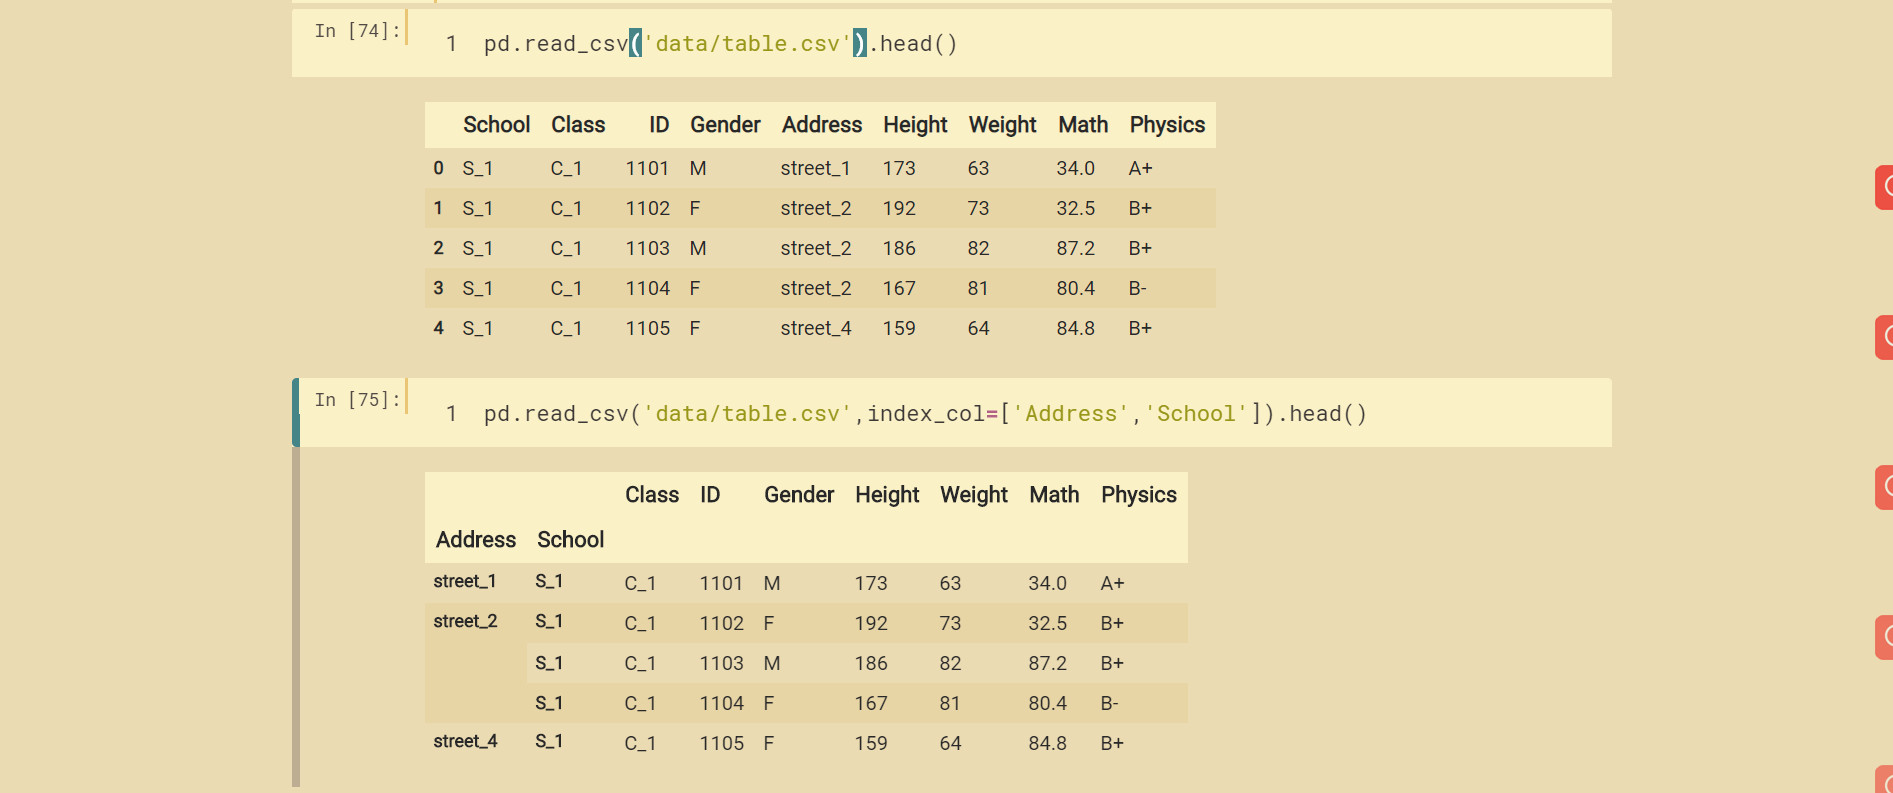Click street_1 index label in second table
1893x793 pixels.
point(464,581)
